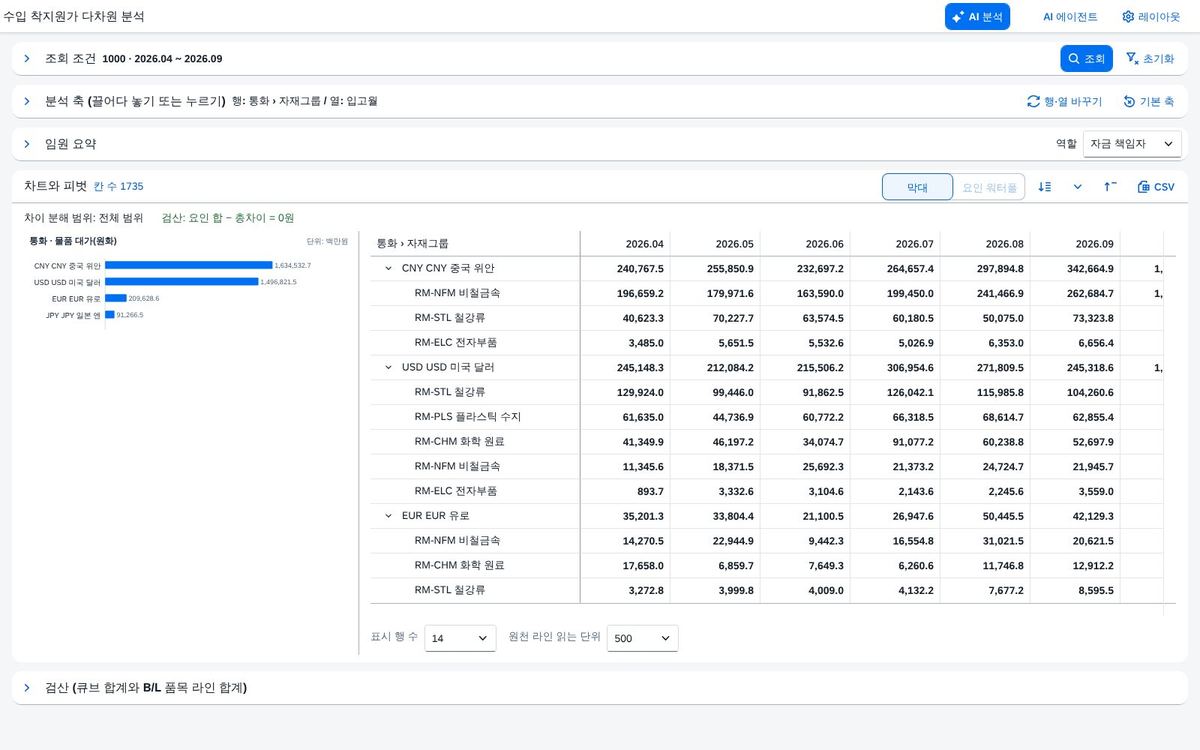The image size is (1200, 750).
Task: Click the CNY bar in the chart
Action: coord(188,265)
